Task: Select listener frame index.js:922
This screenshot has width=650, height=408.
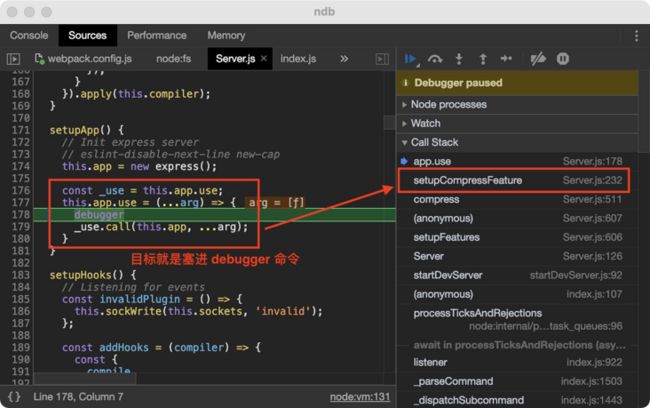Action: 517,362
